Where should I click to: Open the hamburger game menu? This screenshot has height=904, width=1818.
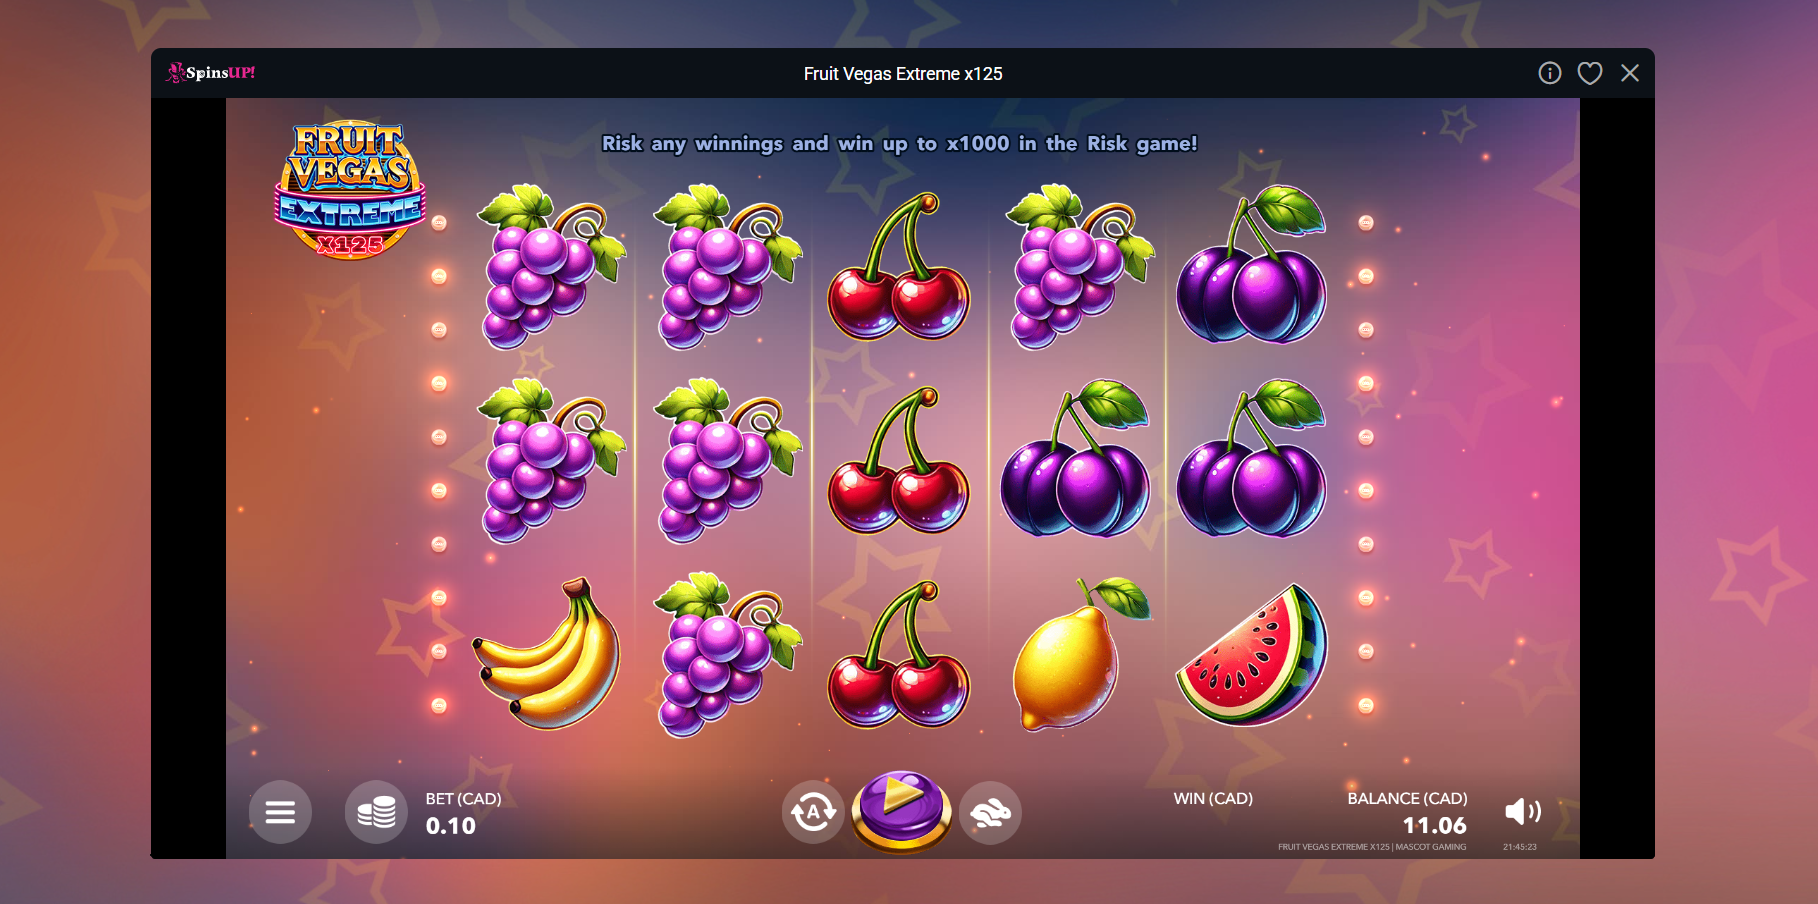coord(280,812)
